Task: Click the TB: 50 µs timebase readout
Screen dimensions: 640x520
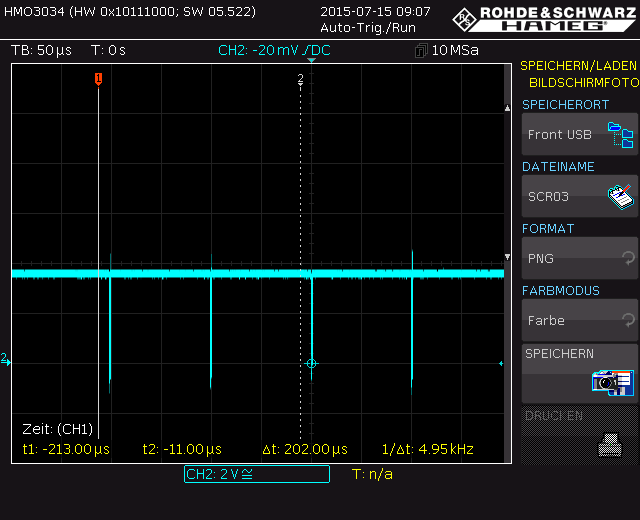Action: 41,50
